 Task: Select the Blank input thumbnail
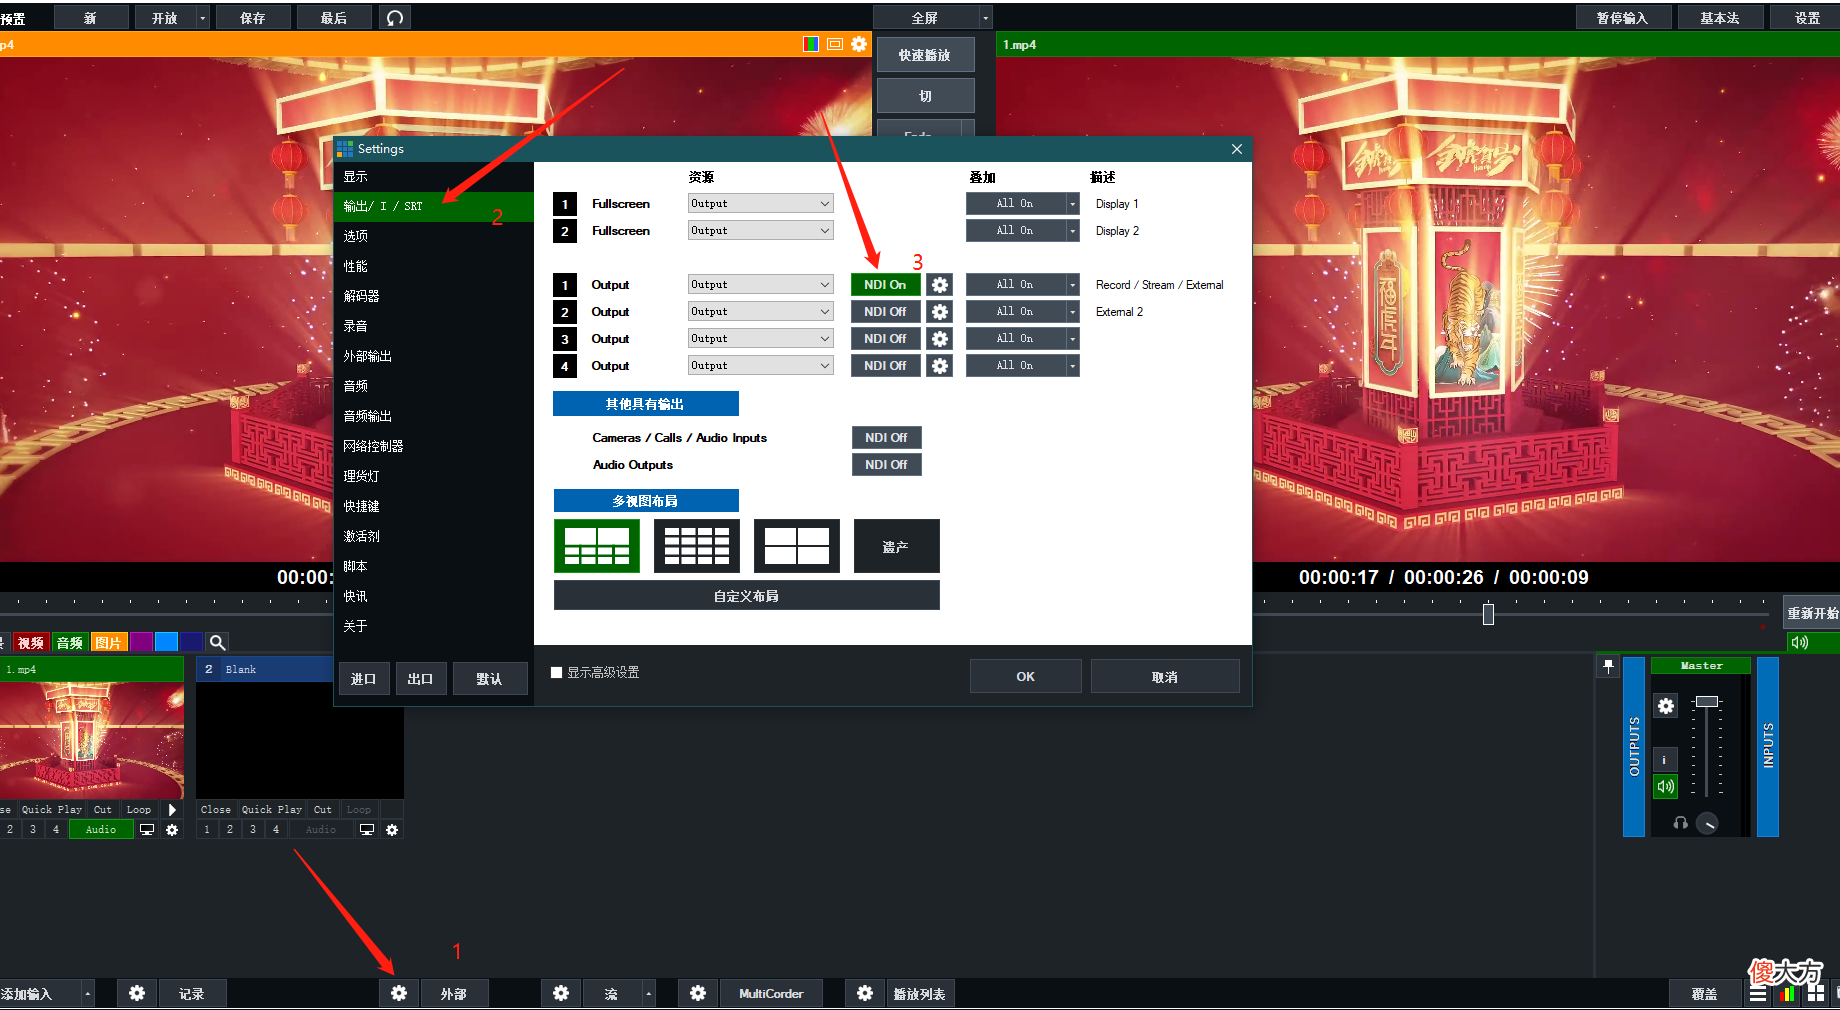[300, 740]
